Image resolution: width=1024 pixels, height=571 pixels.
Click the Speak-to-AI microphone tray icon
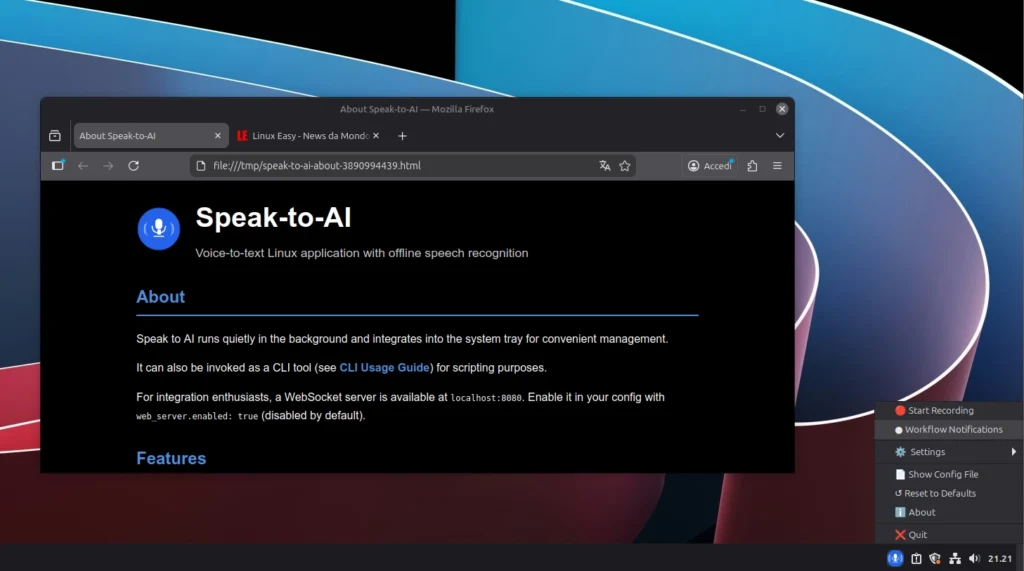895,558
